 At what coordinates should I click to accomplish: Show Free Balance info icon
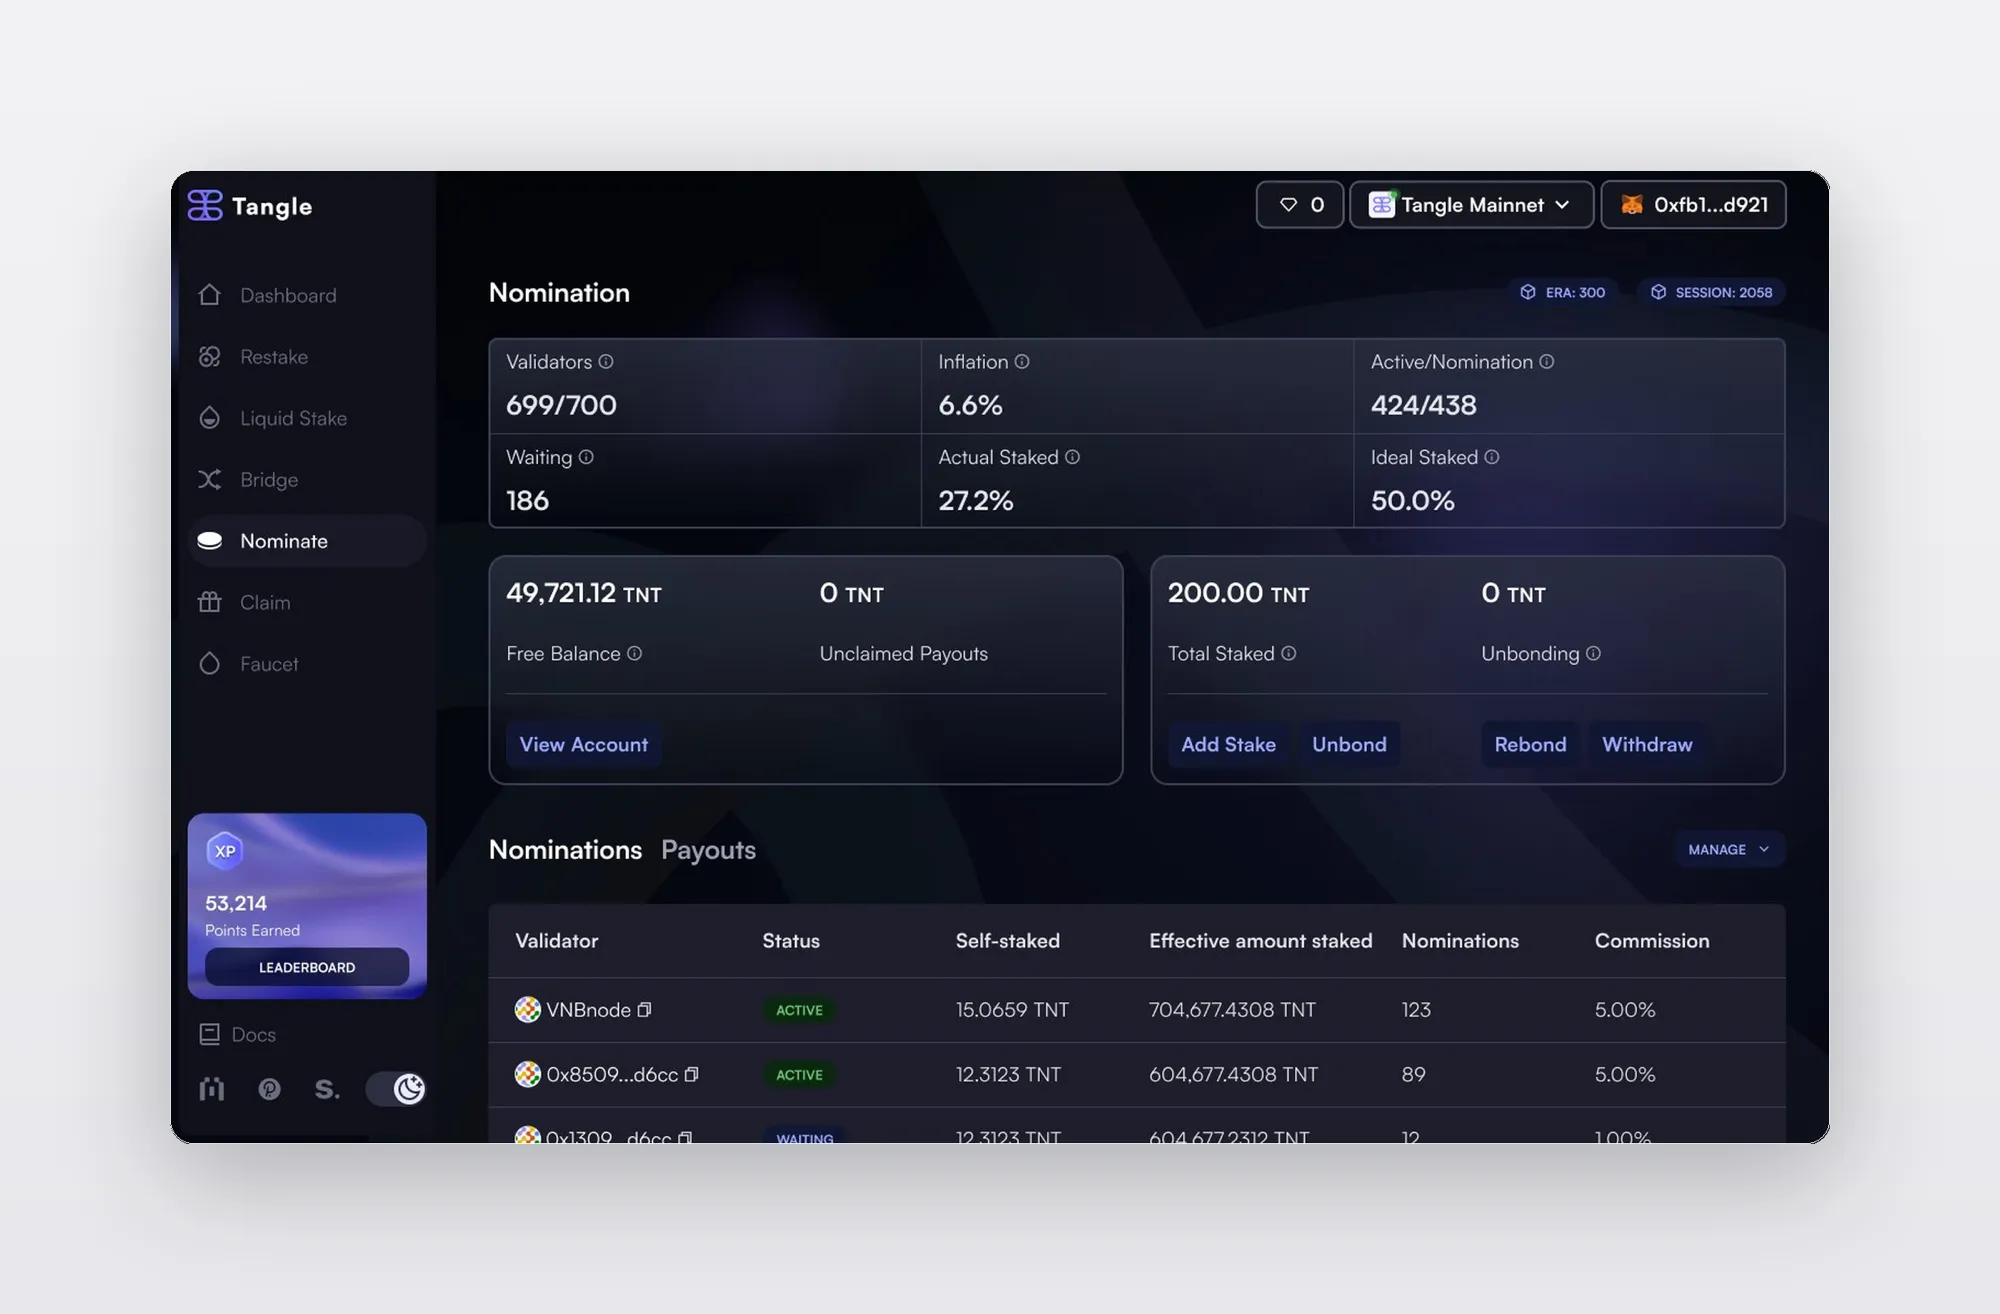point(634,653)
